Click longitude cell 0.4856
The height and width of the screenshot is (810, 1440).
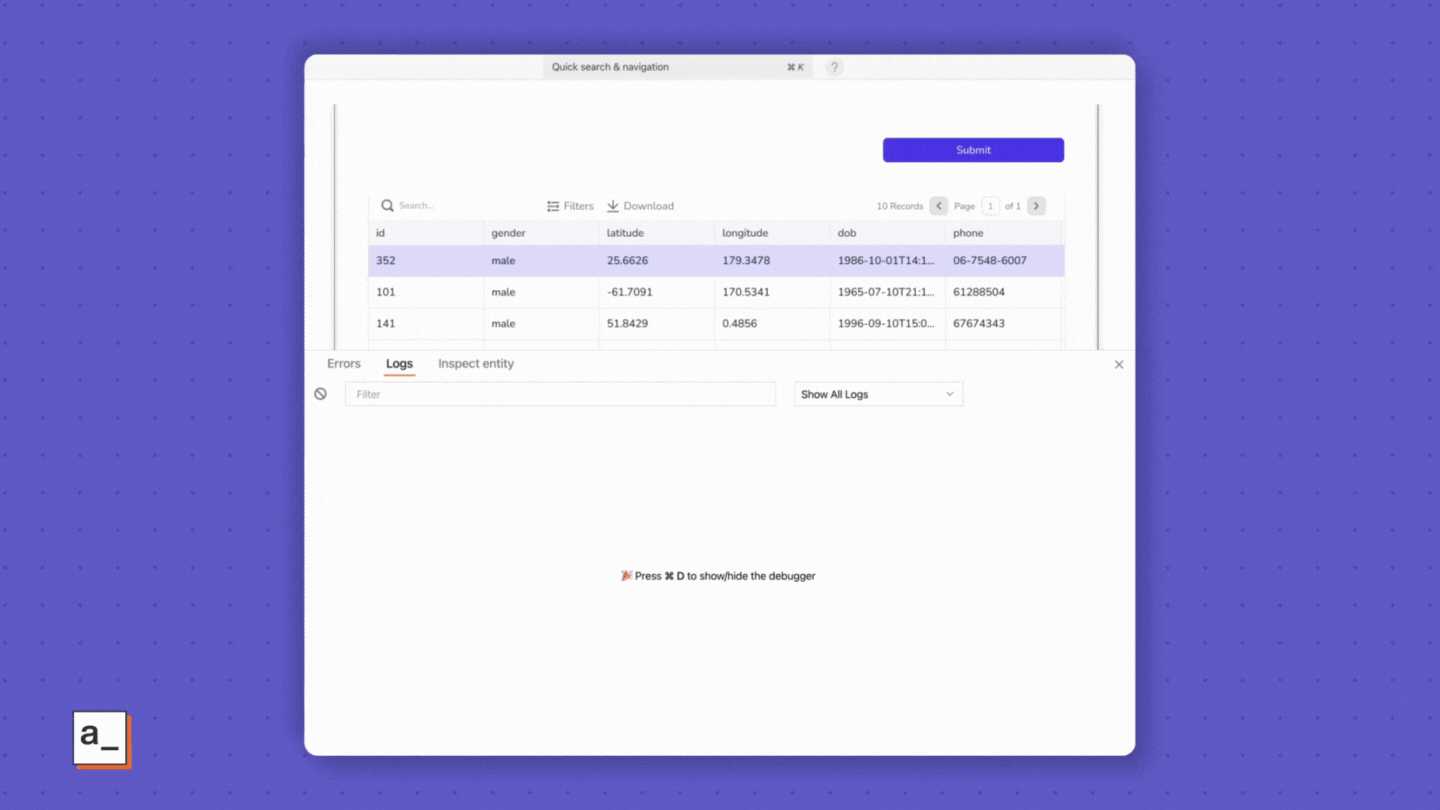pos(739,324)
